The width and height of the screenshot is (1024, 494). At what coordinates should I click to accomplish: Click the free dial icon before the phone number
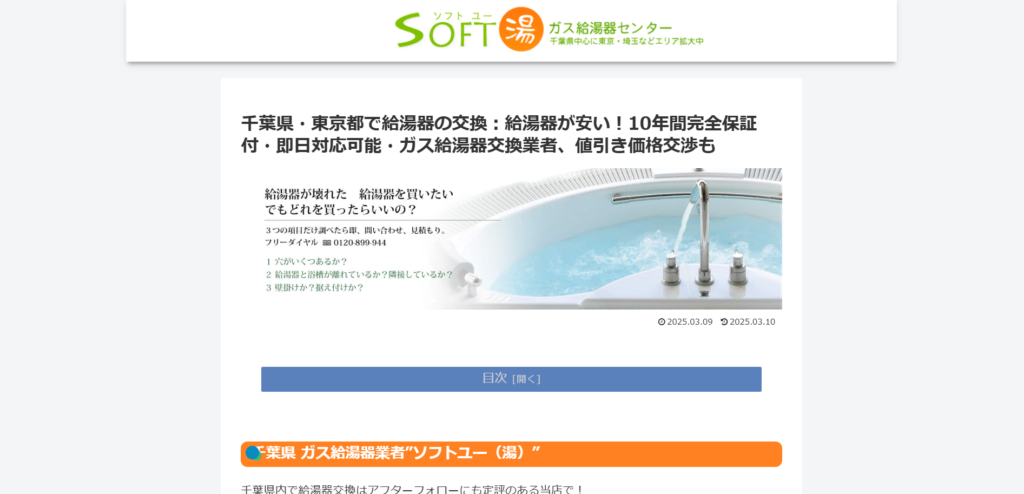(x=326, y=242)
